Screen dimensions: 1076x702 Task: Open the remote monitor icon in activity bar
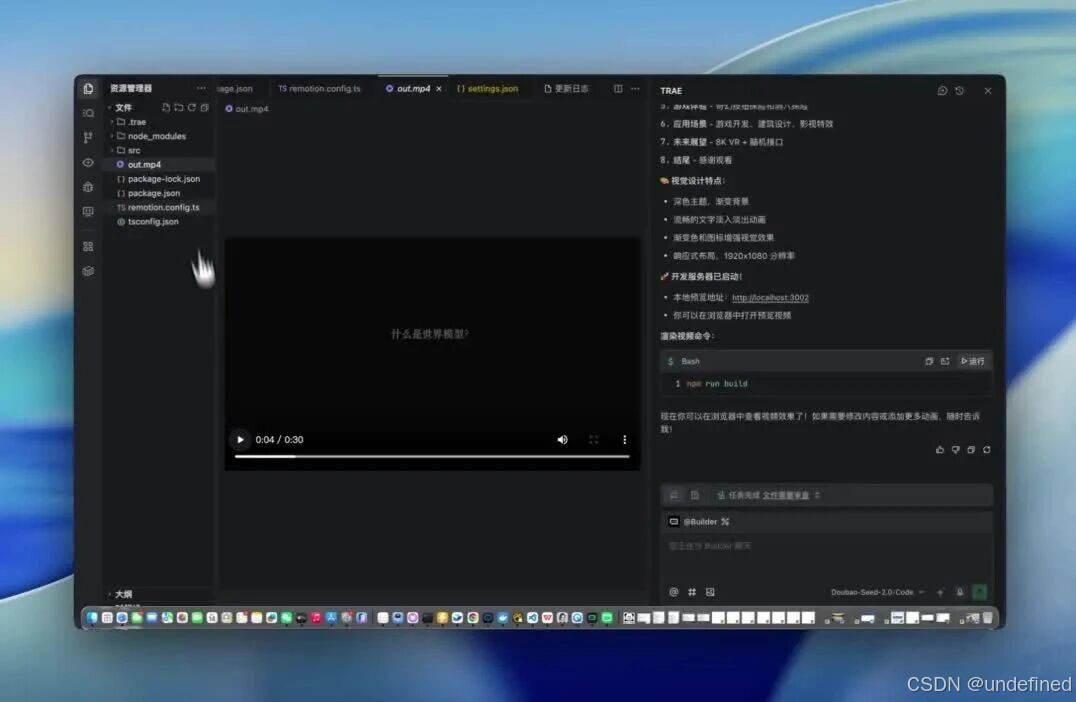(88, 212)
